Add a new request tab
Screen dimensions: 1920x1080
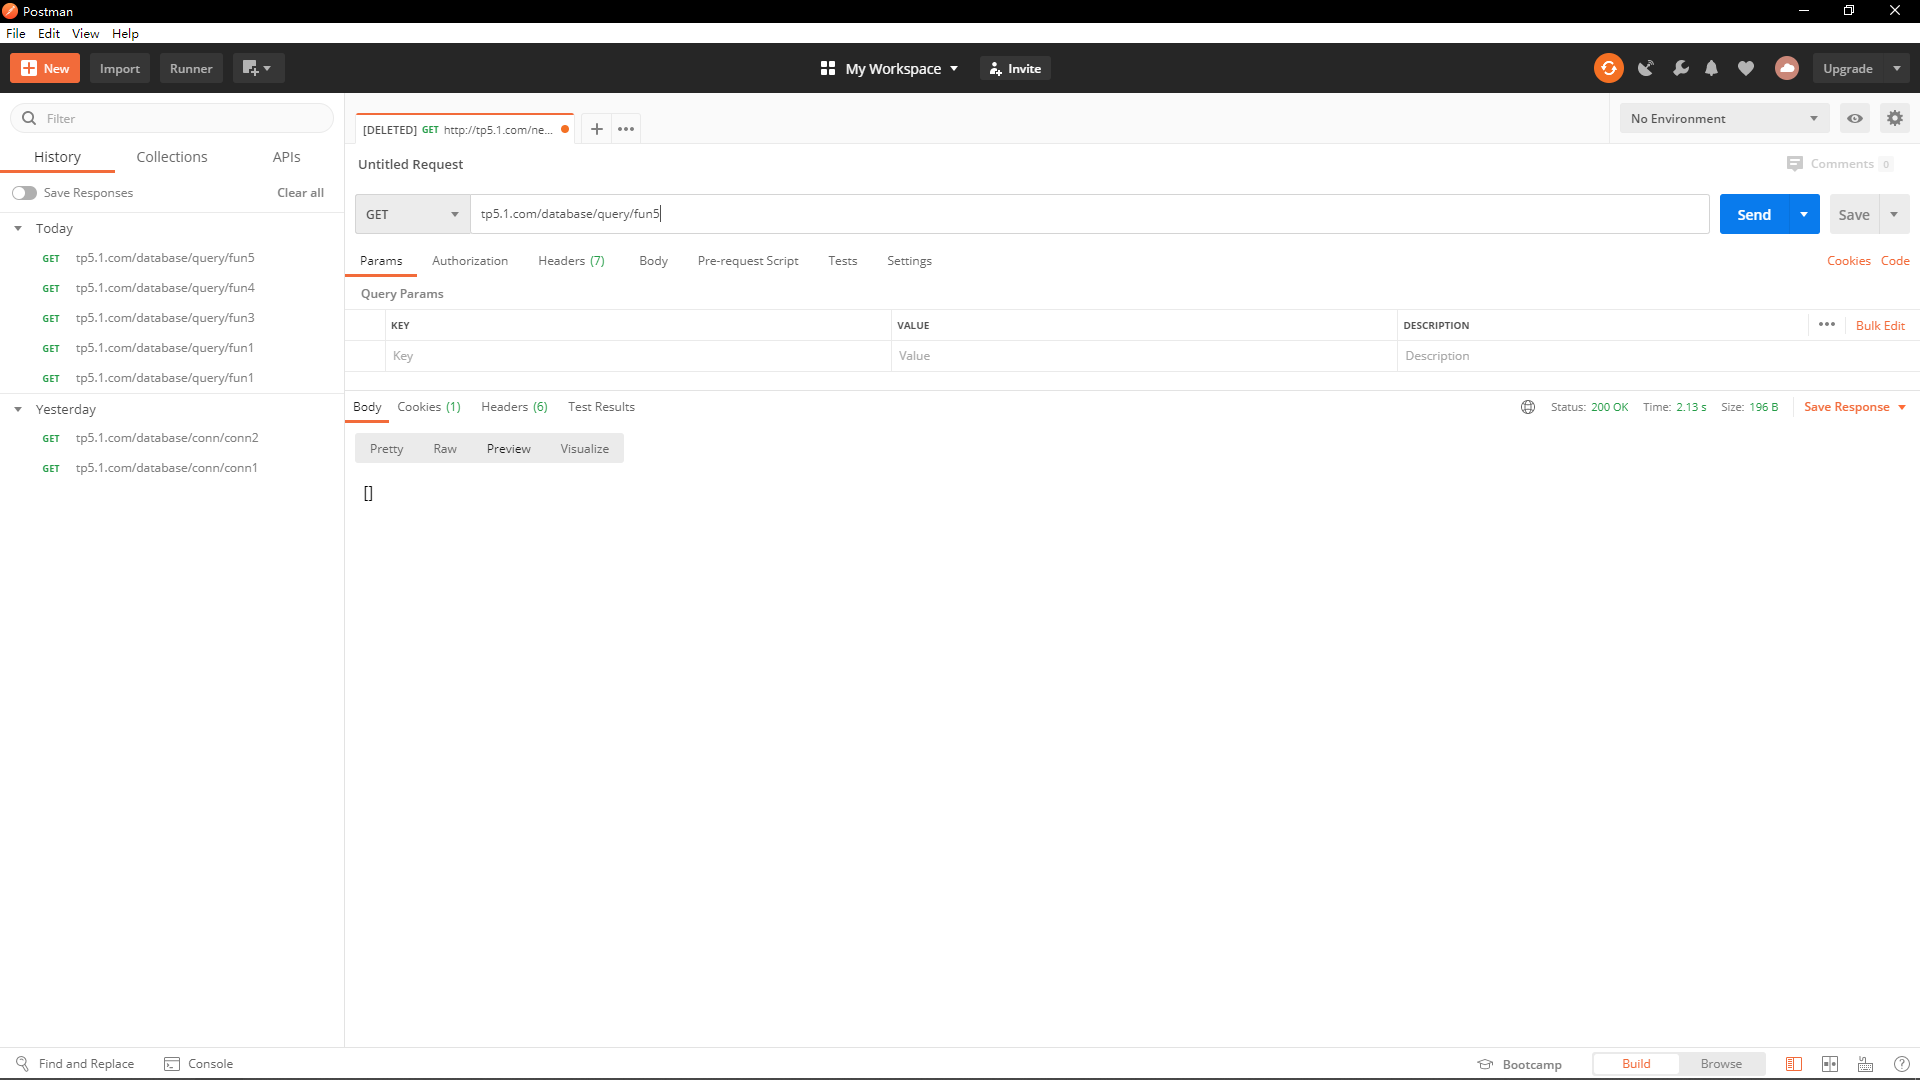coord(597,129)
